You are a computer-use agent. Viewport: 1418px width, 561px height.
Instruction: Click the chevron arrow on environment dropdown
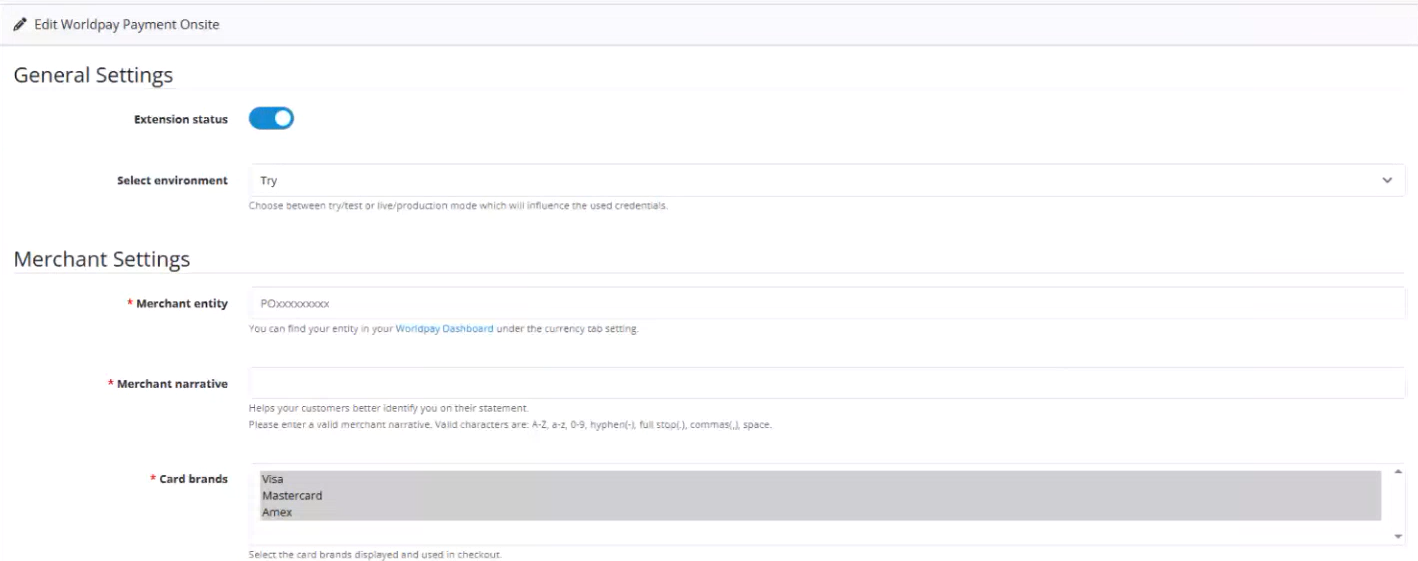pos(1387,181)
